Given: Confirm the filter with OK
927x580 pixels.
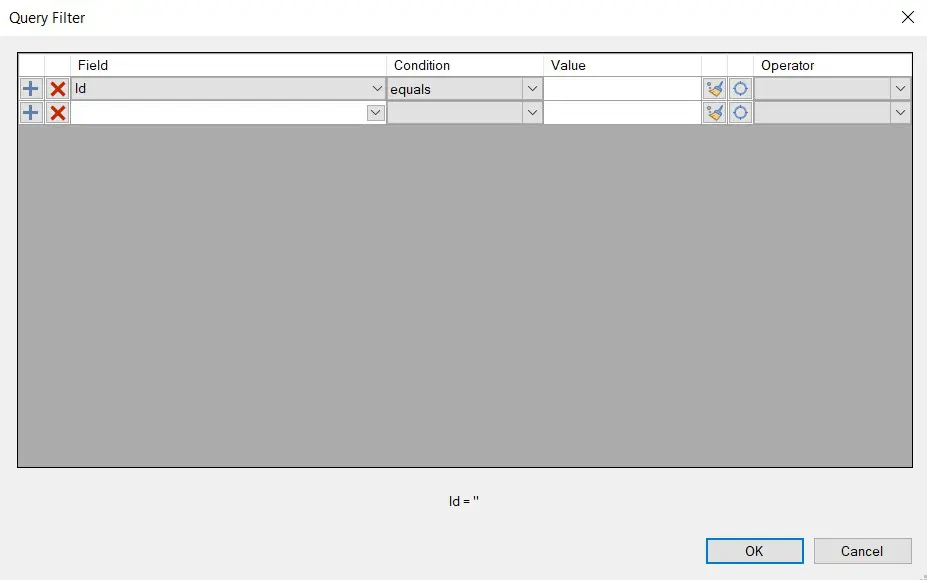Looking at the screenshot, I should [x=754, y=551].
